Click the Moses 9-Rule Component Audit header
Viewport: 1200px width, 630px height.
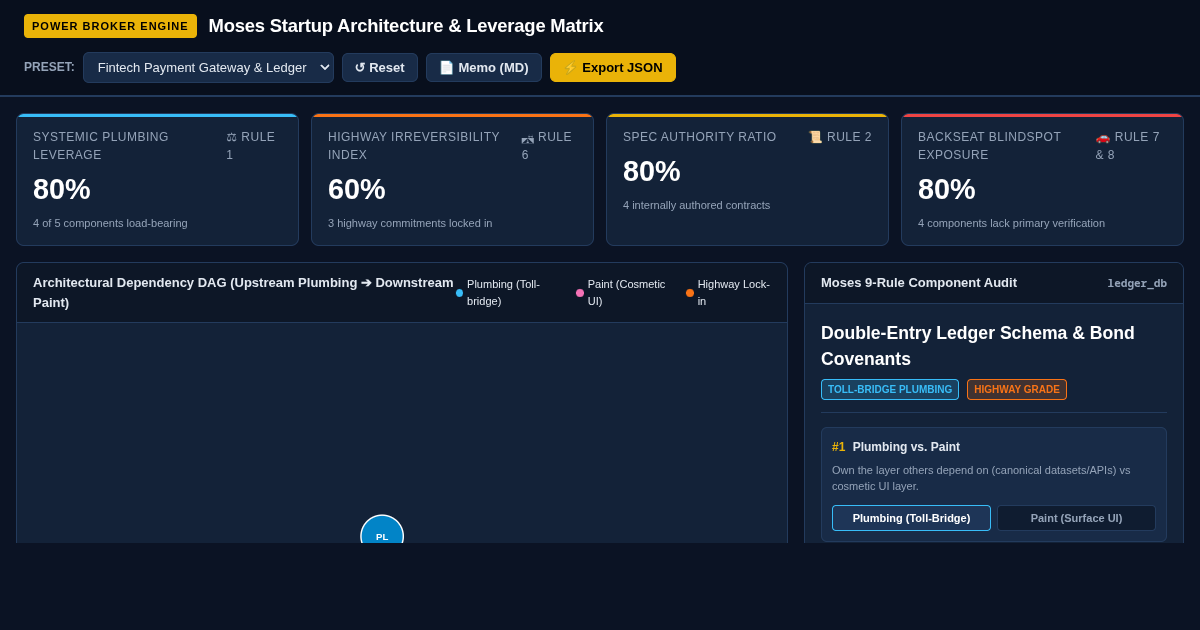coord(919,283)
